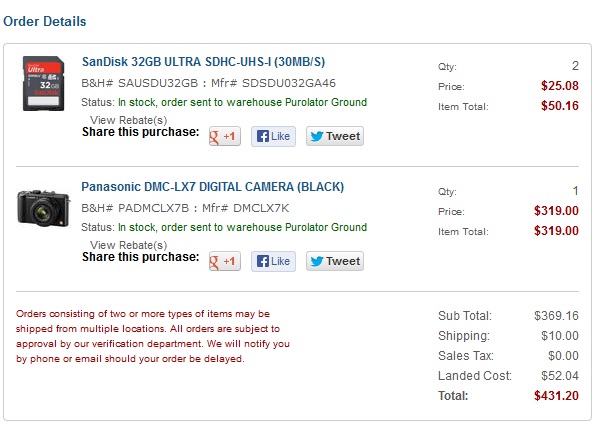Click Facebook Like button for SanDisk card

tap(273, 136)
